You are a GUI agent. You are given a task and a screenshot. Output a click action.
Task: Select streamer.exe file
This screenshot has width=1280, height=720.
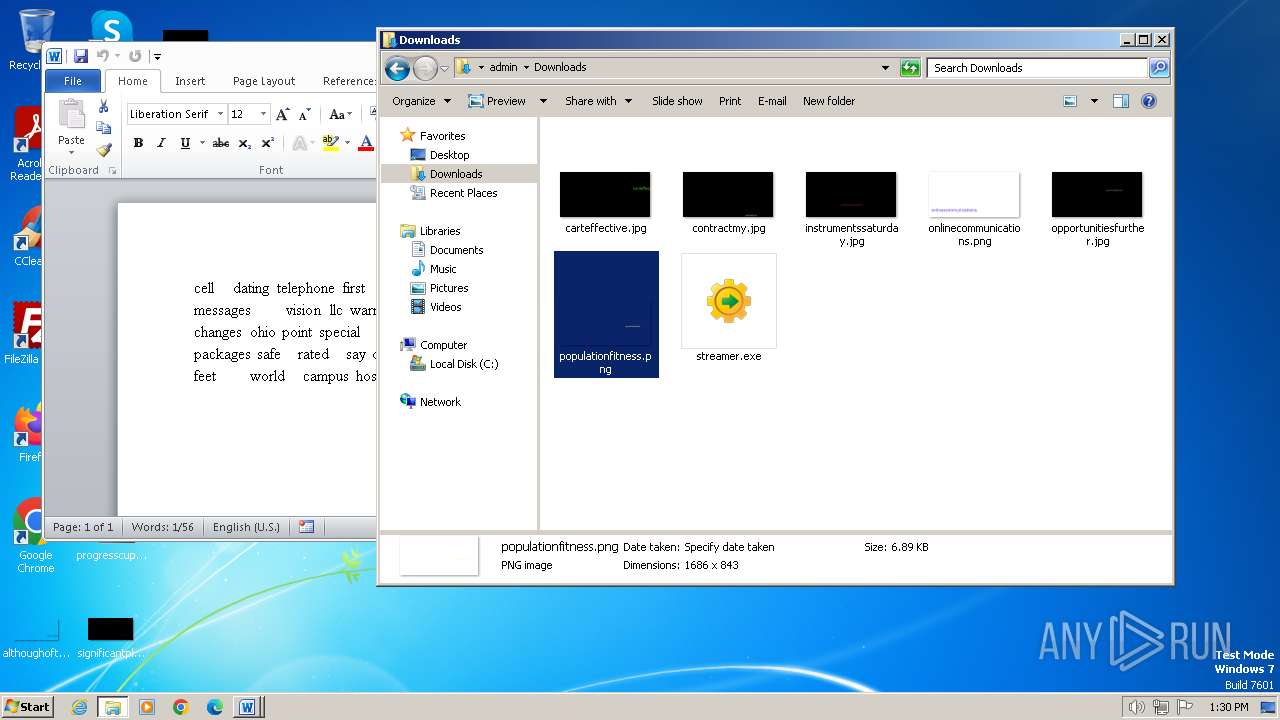(728, 307)
